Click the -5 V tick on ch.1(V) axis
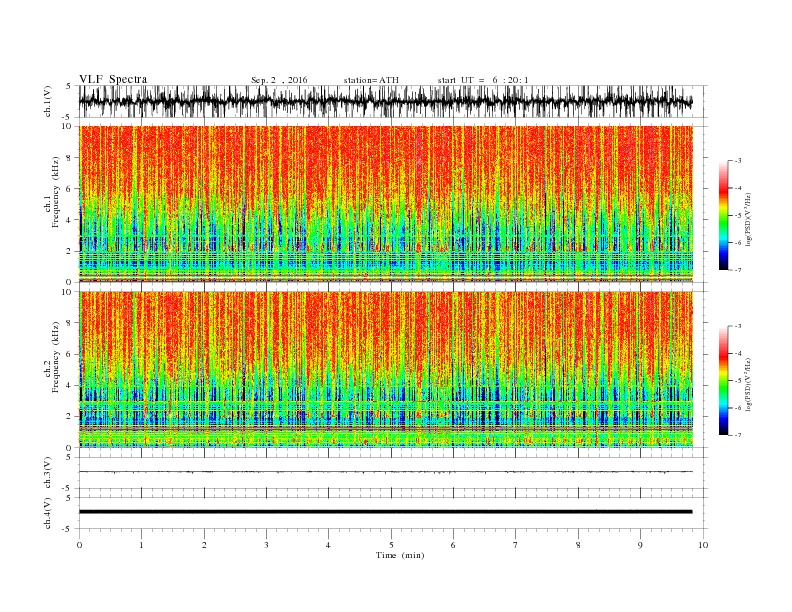The image size is (792, 612). tap(68, 118)
